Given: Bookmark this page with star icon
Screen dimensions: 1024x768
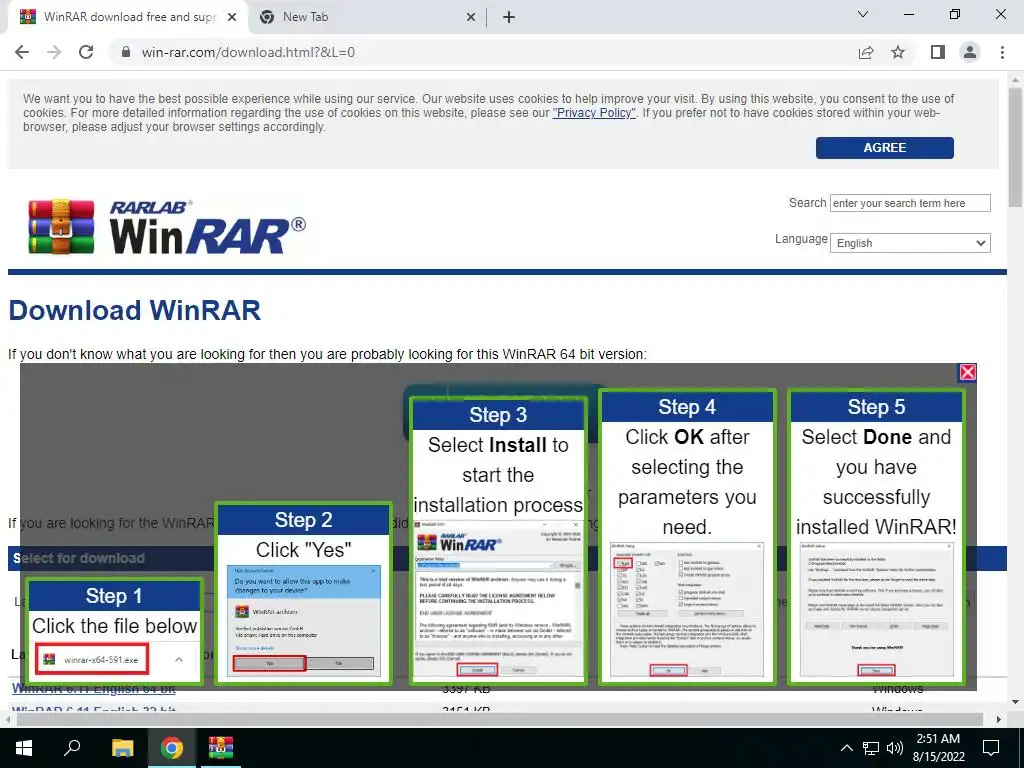Looking at the screenshot, I should click(898, 52).
